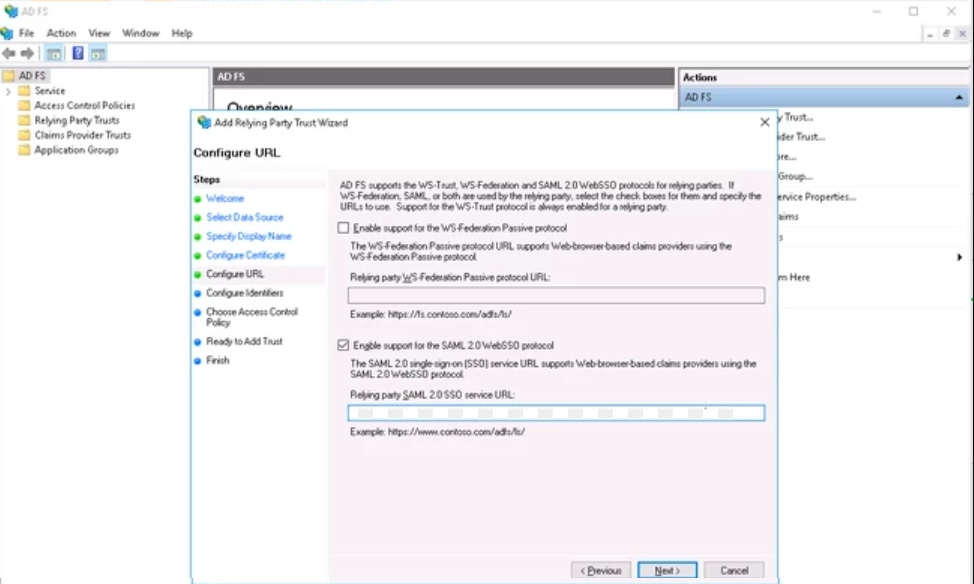Click the "Relying party WS-Federation Passive protocol URL:" label

450,278
